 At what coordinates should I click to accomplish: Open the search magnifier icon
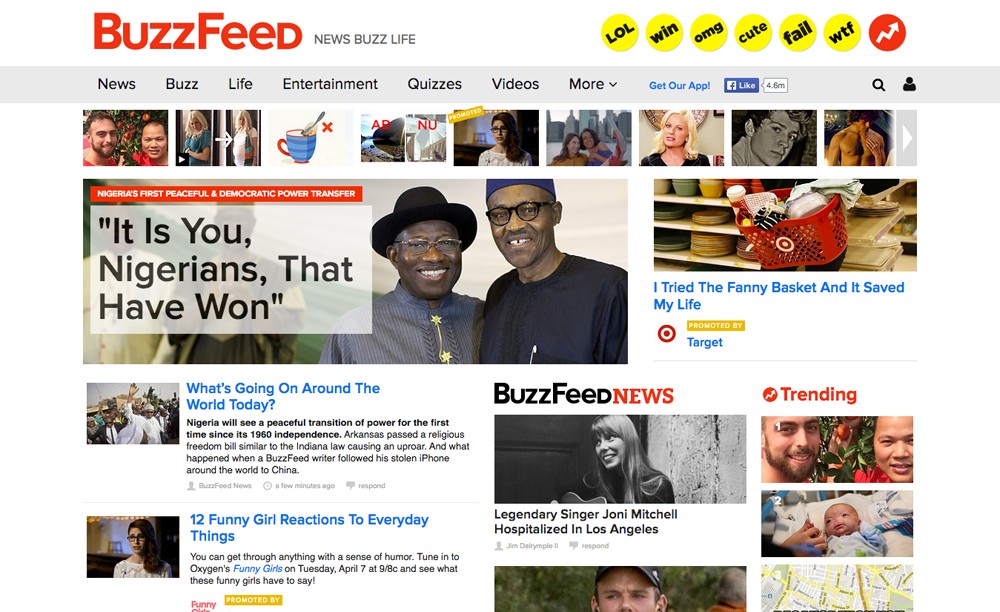click(x=878, y=85)
